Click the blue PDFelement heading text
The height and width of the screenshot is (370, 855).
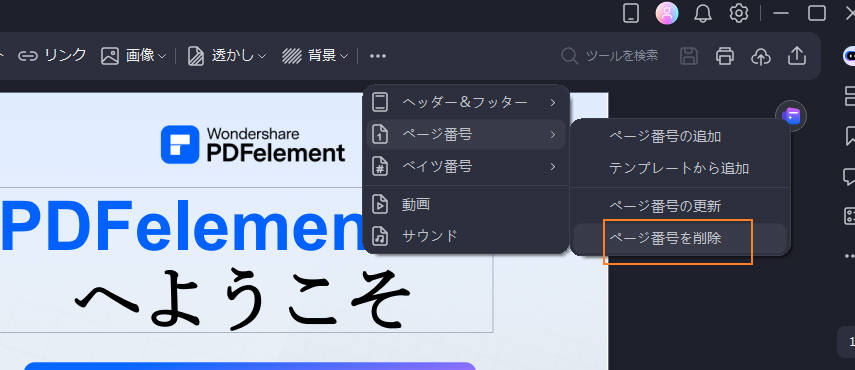(x=182, y=226)
